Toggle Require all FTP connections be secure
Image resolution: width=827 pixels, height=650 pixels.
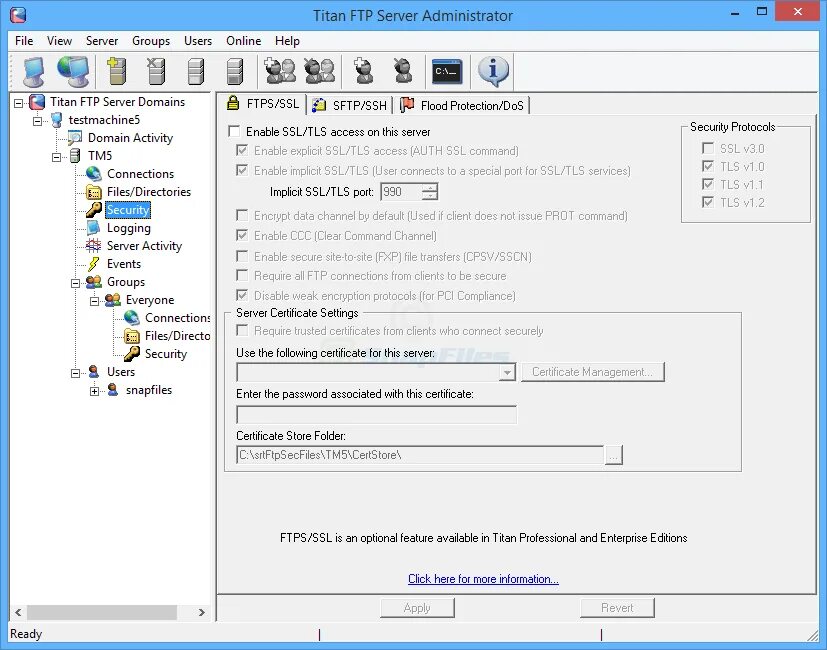click(x=242, y=275)
